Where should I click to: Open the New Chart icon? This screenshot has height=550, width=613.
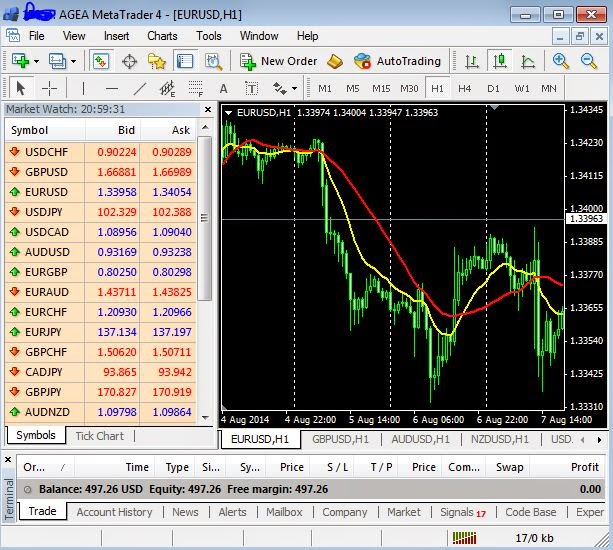click(x=20, y=61)
